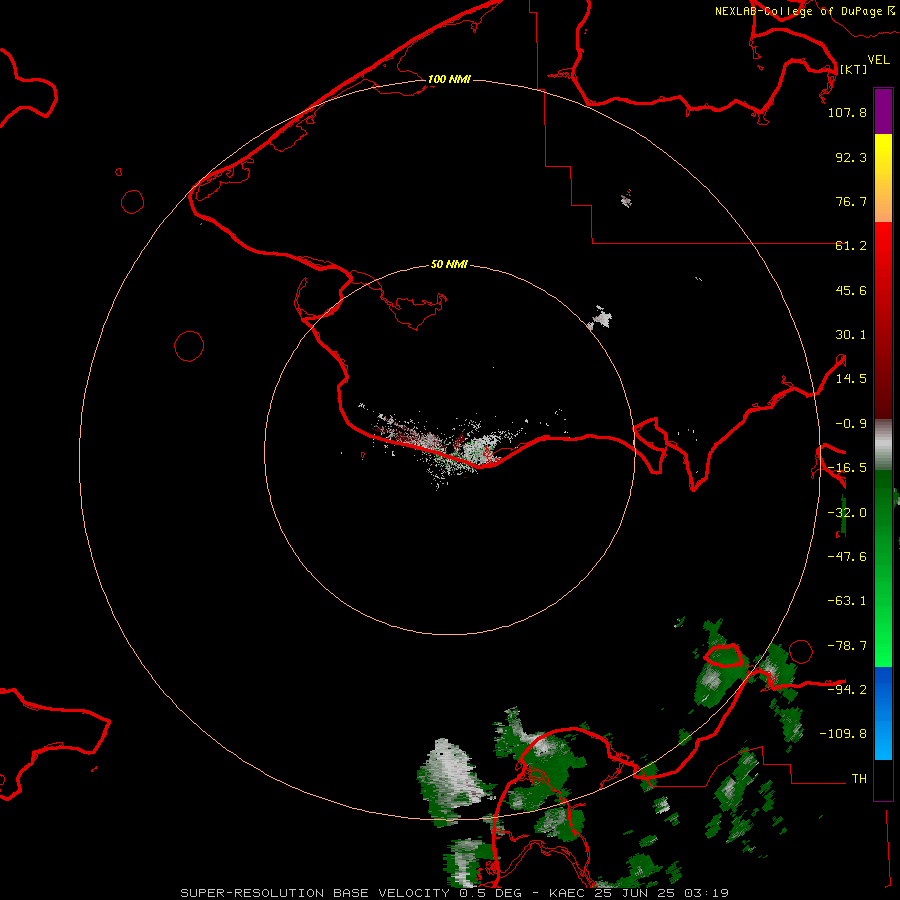Viewport: 900px width, 900px height.
Task: Click the -94.2 scale value
Action: 847,689
